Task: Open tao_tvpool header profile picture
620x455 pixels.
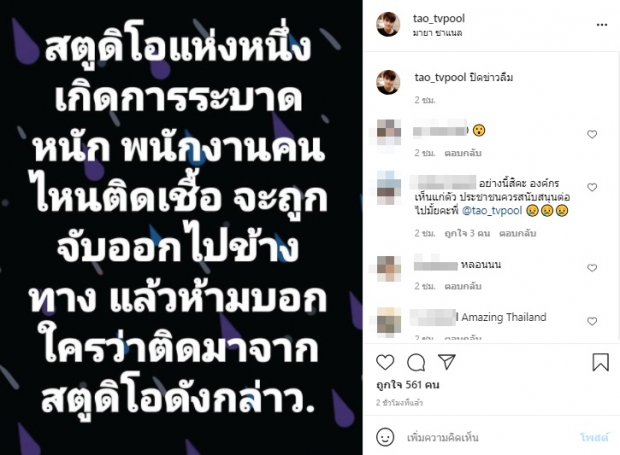Action: point(388,25)
